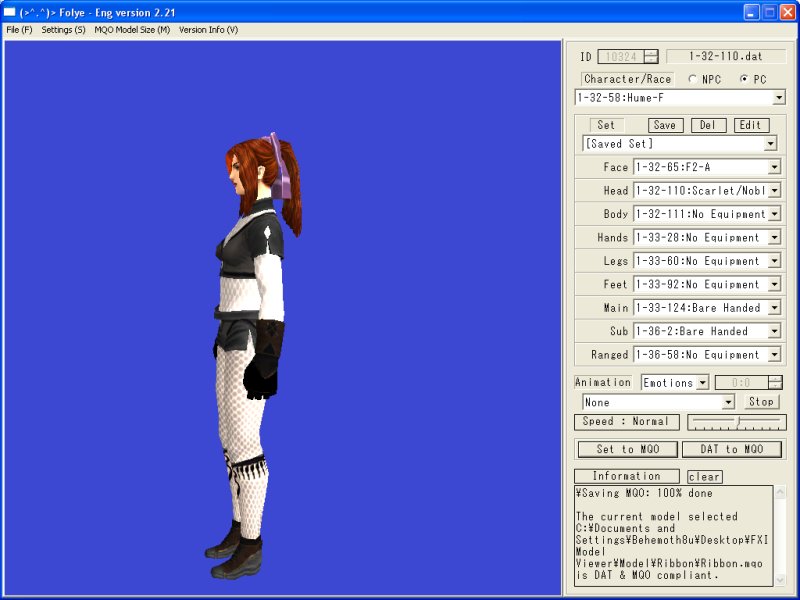
Task: Clear the information log
Action: [x=704, y=477]
